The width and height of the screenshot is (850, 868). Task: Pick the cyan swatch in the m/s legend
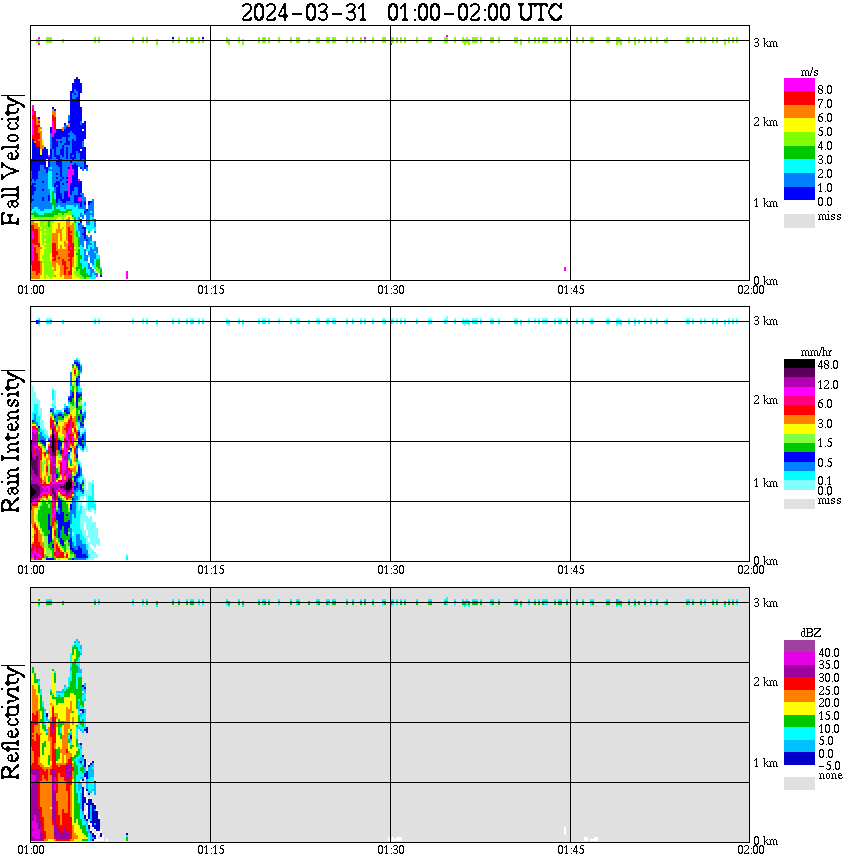[799, 166]
